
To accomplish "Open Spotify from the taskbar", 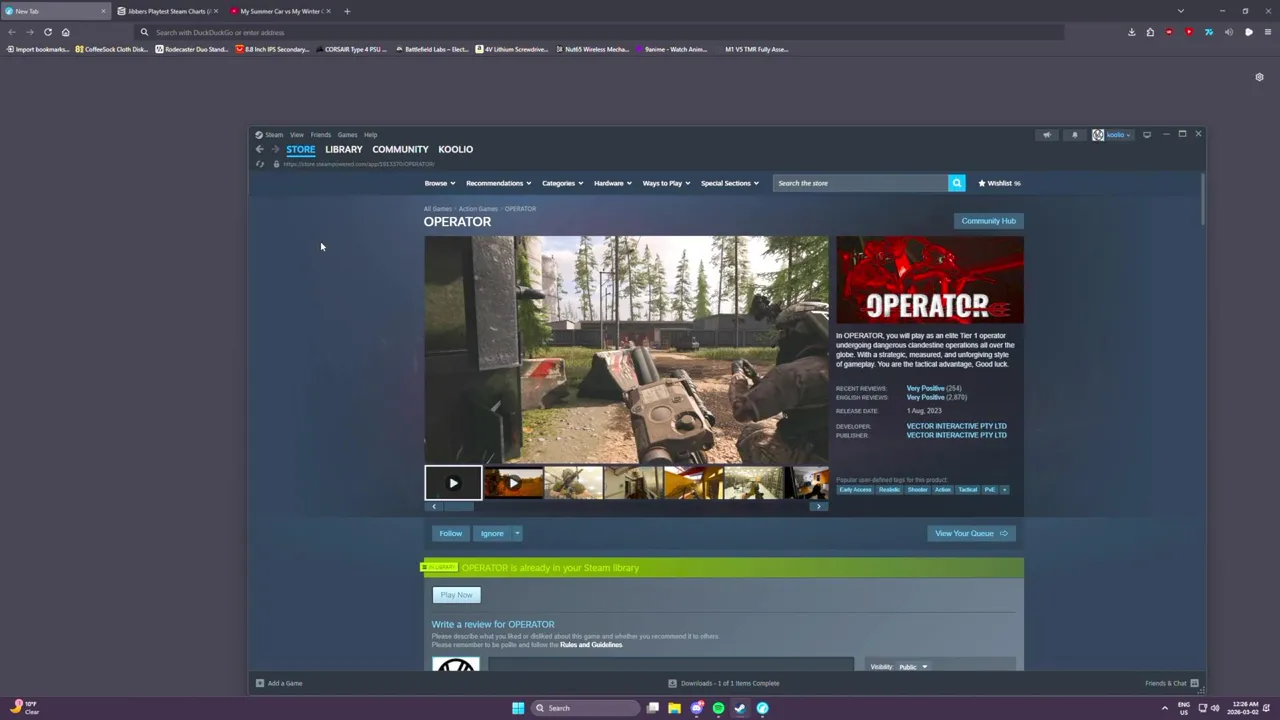I will click(718, 708).
